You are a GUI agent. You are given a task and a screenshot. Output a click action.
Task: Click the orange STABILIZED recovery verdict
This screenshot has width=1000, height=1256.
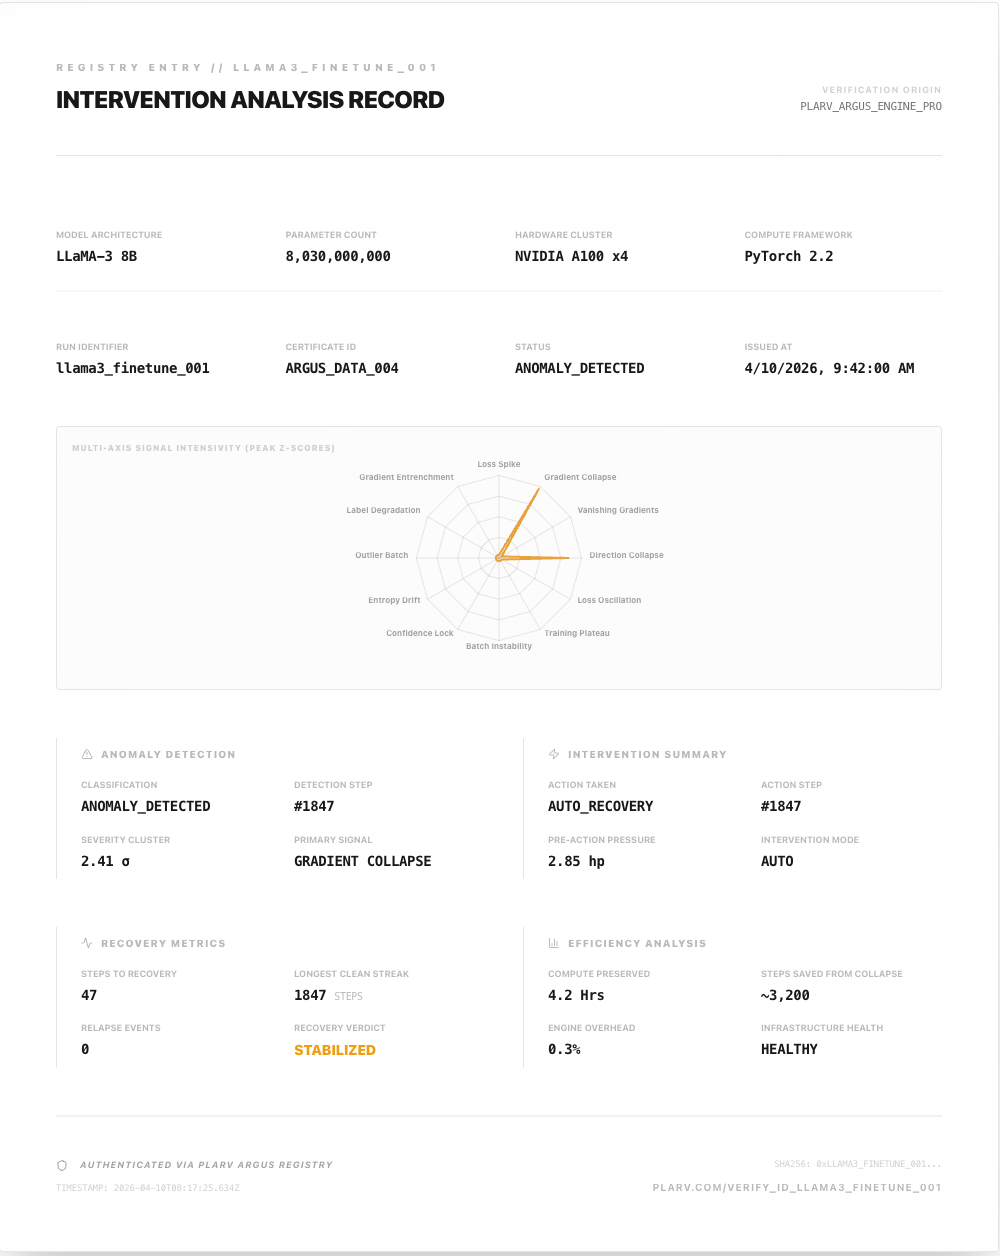tap(335, 1050)
